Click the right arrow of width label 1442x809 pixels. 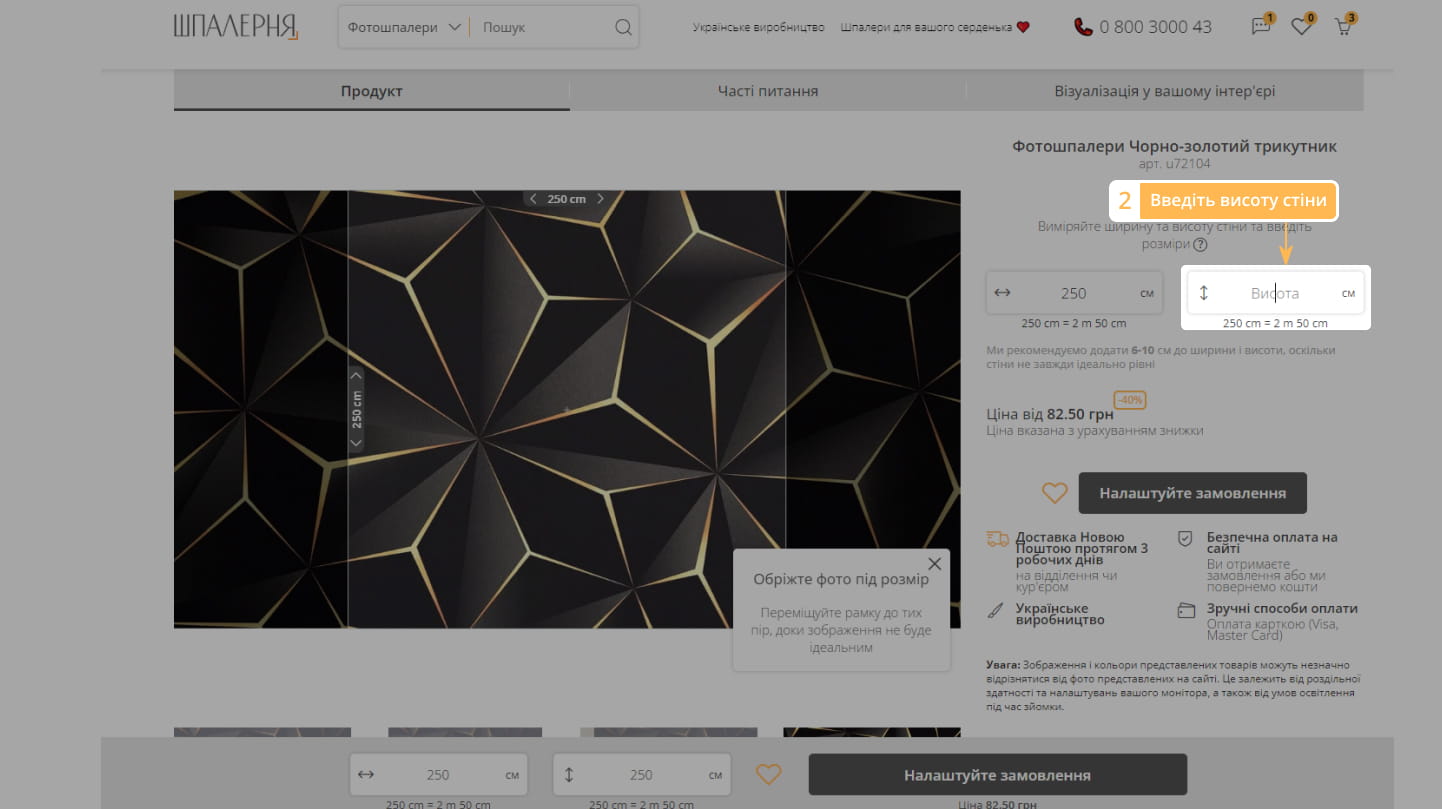click(x=600, y=199)
